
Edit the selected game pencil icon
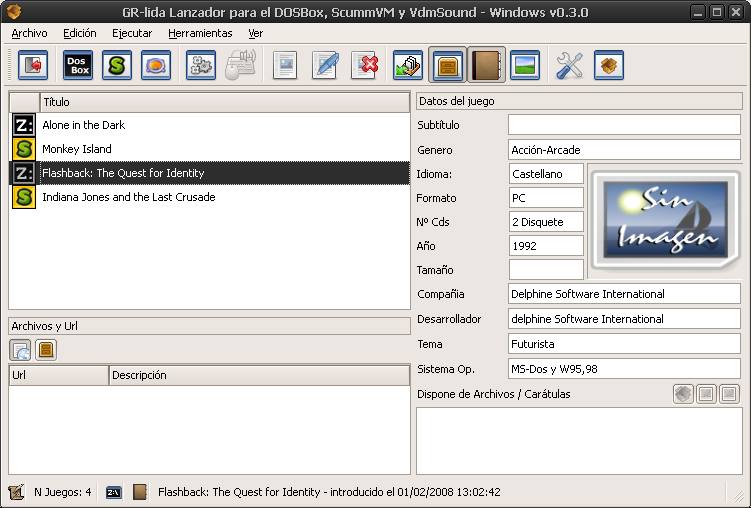[x=325, y=66]
